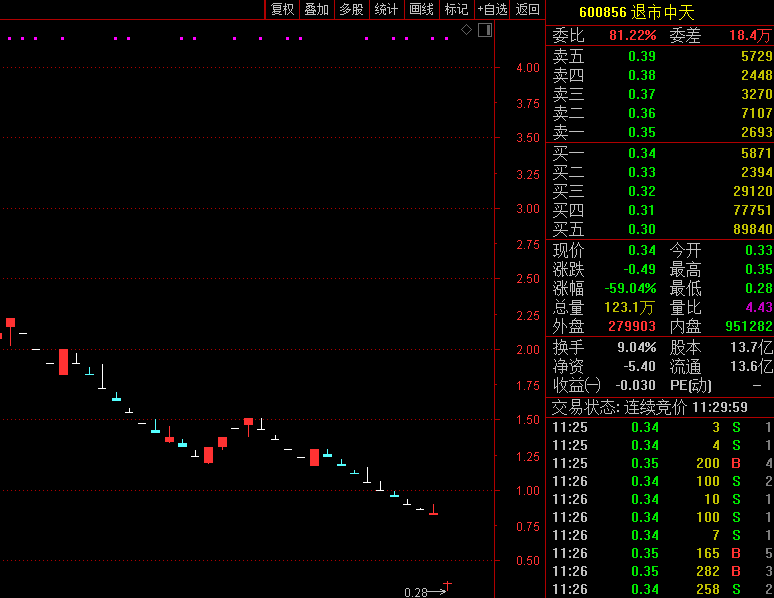Click the 买五 bid price 0.30

642,229
